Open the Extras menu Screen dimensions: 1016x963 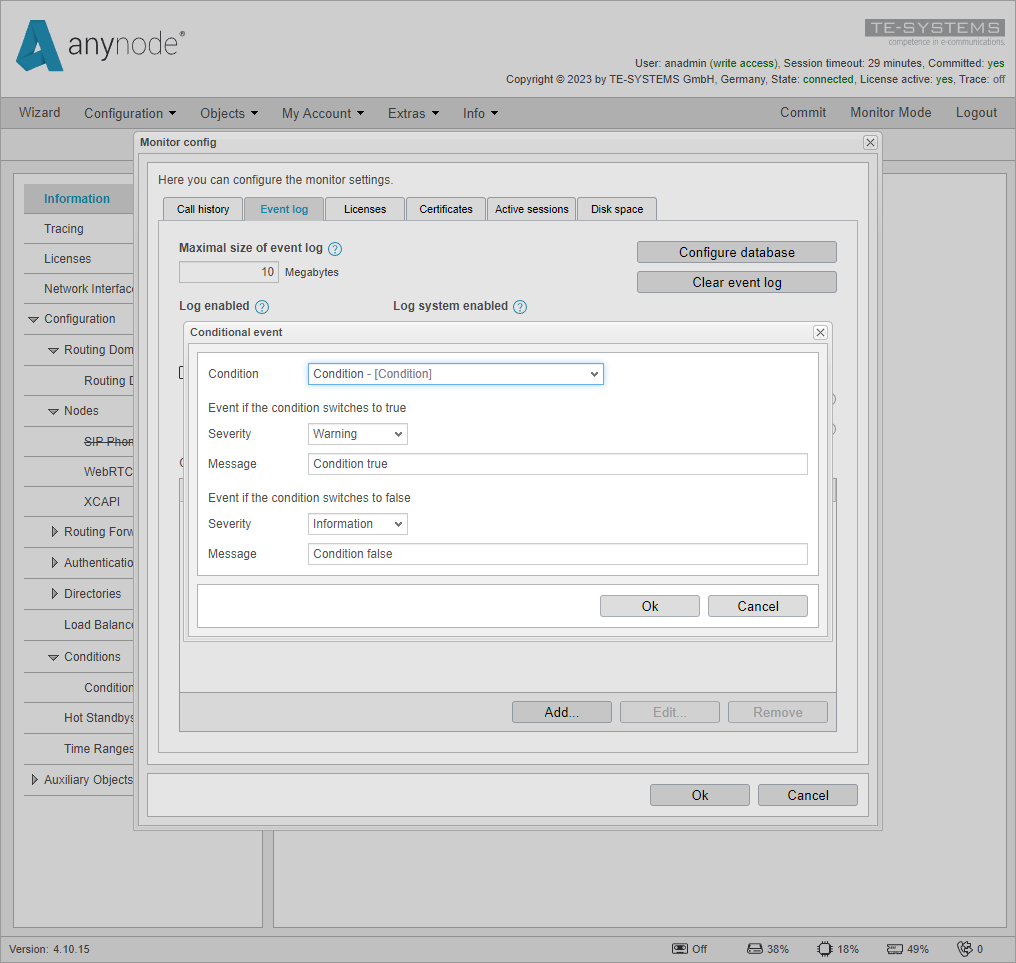click(x=412, y=113)
